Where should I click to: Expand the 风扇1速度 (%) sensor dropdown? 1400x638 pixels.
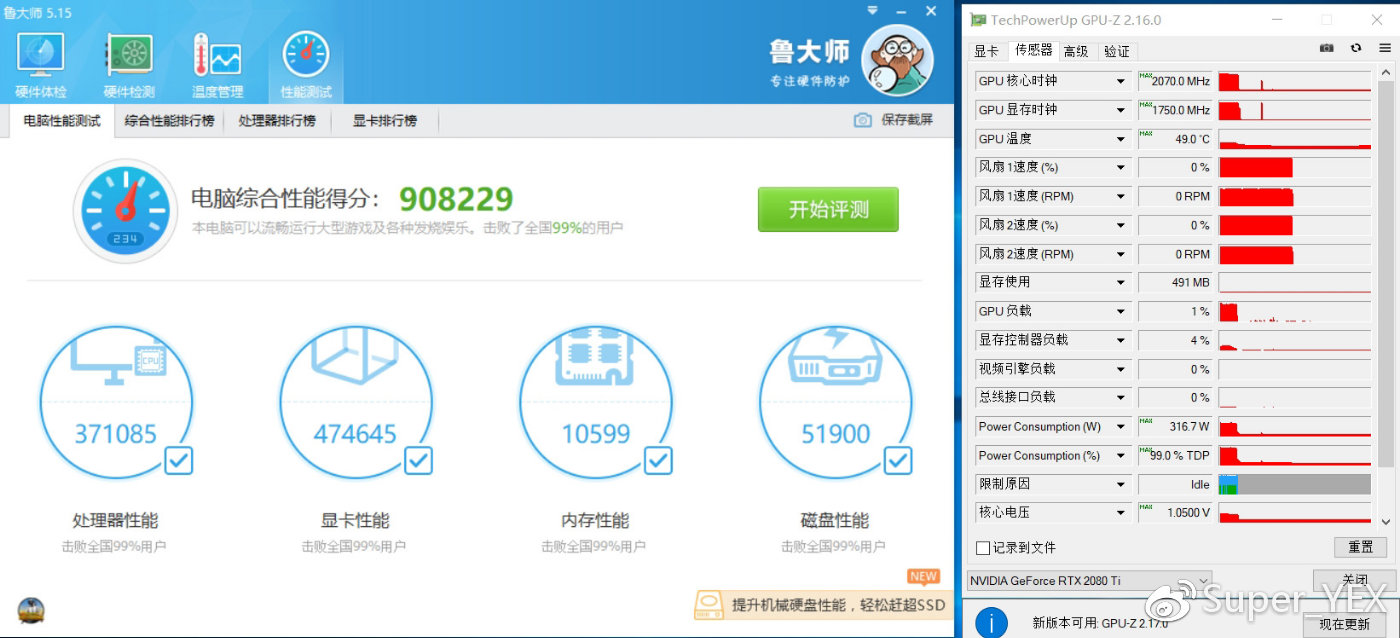point(1121,167)
